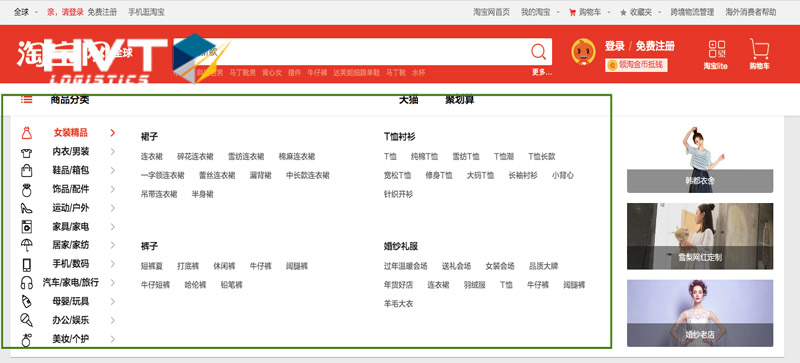Open the 雪梨网红定制 shop thumbnail
This screenshot has height=363, width=800.
coord(700,236)
